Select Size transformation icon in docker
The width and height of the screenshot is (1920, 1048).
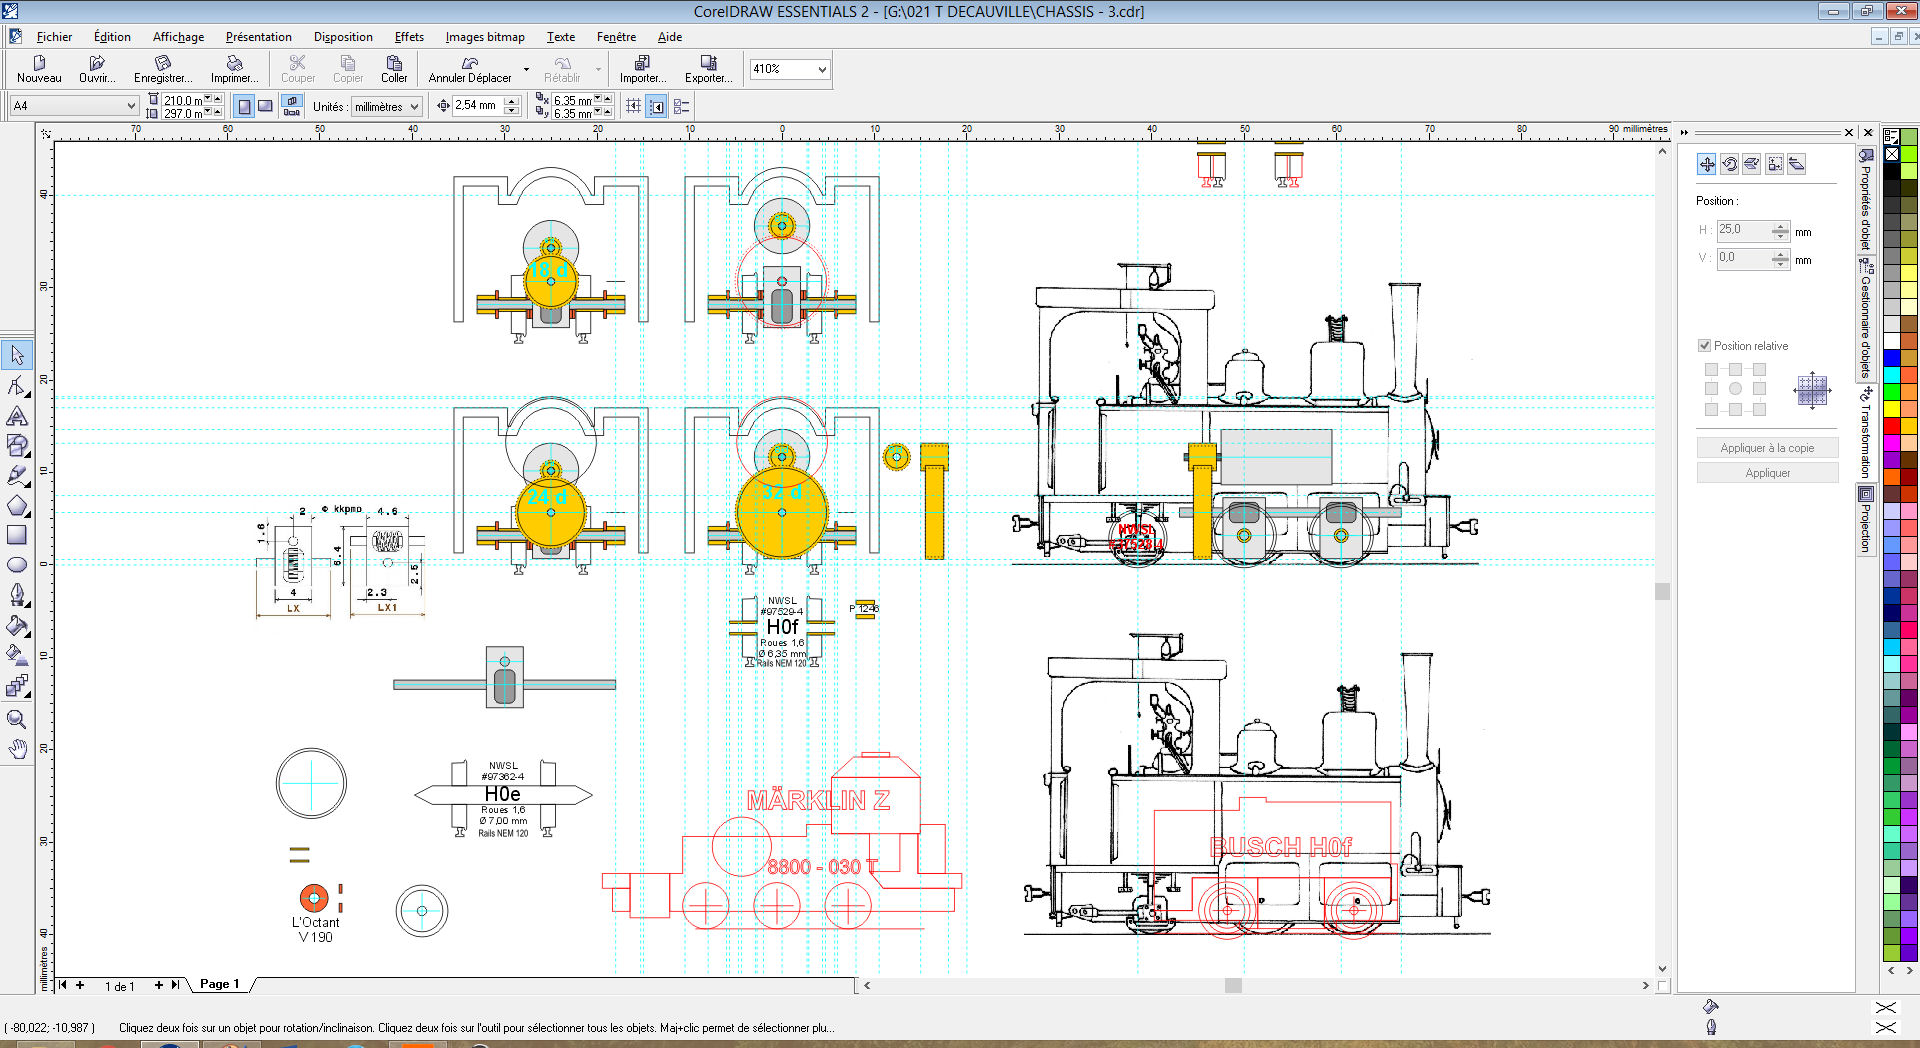pos(1775,164)
